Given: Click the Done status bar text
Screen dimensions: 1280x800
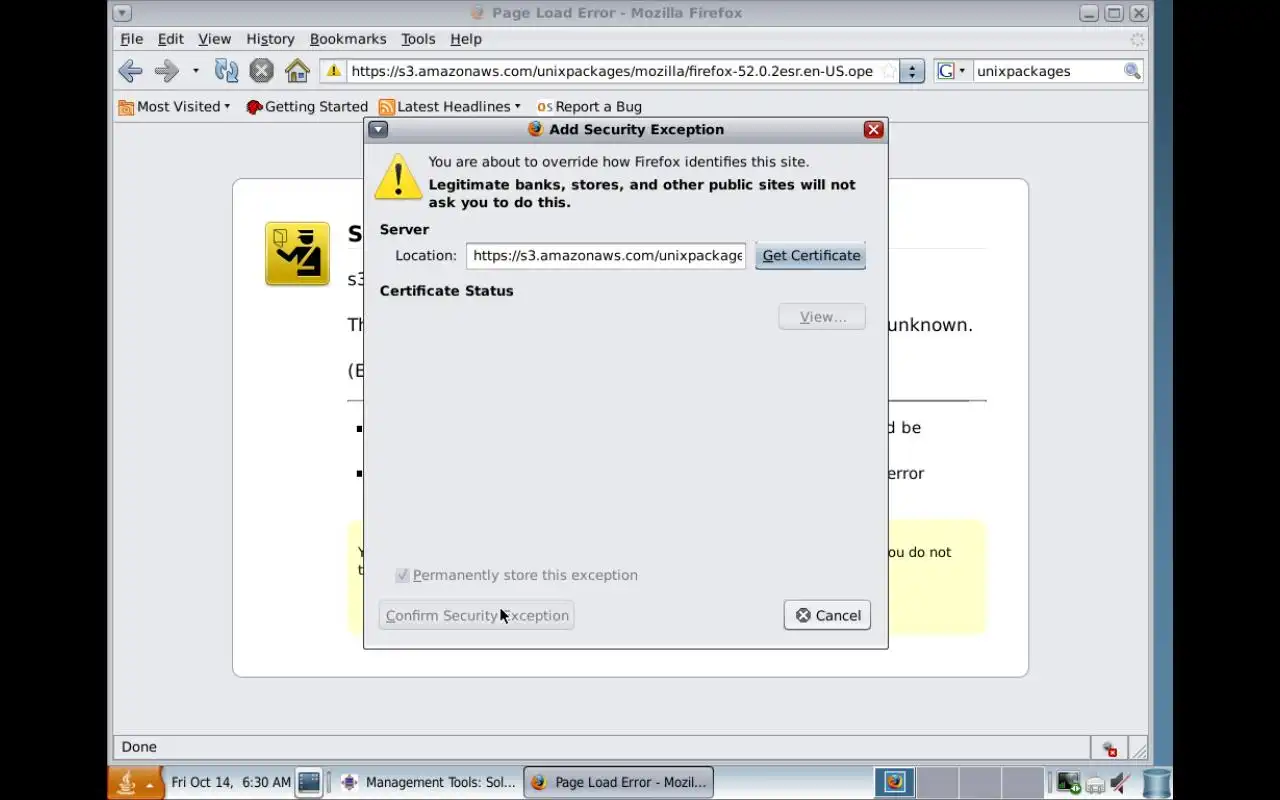Looking at the screenshot, I should pos(139,747).
